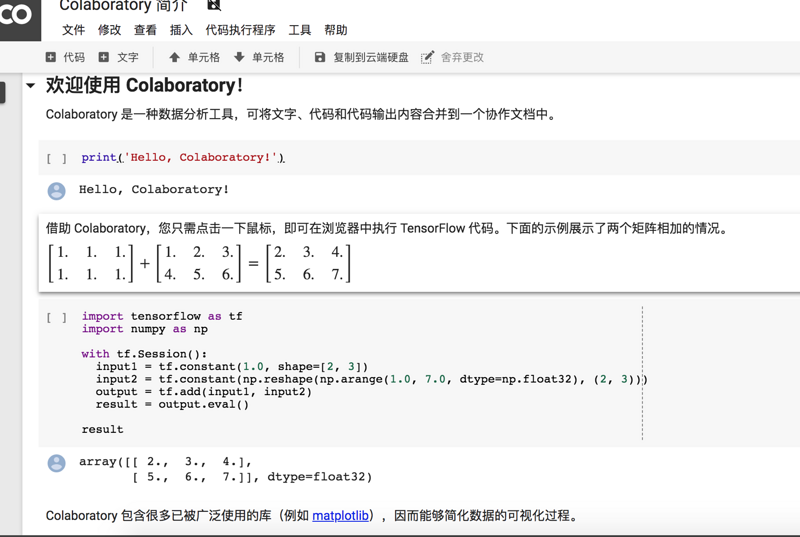
Task: Click the array dtype=float32 output
Action: point(226,469)
